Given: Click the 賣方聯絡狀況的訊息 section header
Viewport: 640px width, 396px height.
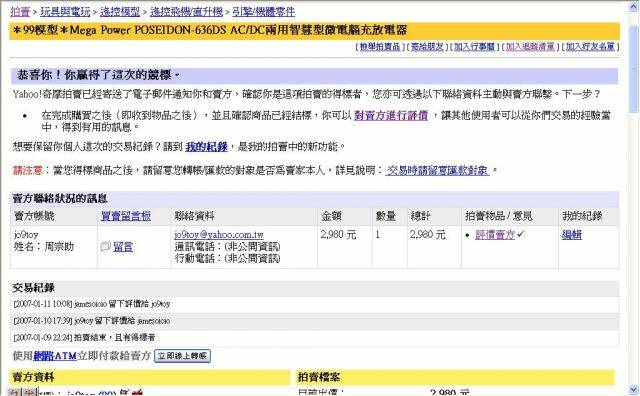Looking at the screenshot, I should [60, 199].
